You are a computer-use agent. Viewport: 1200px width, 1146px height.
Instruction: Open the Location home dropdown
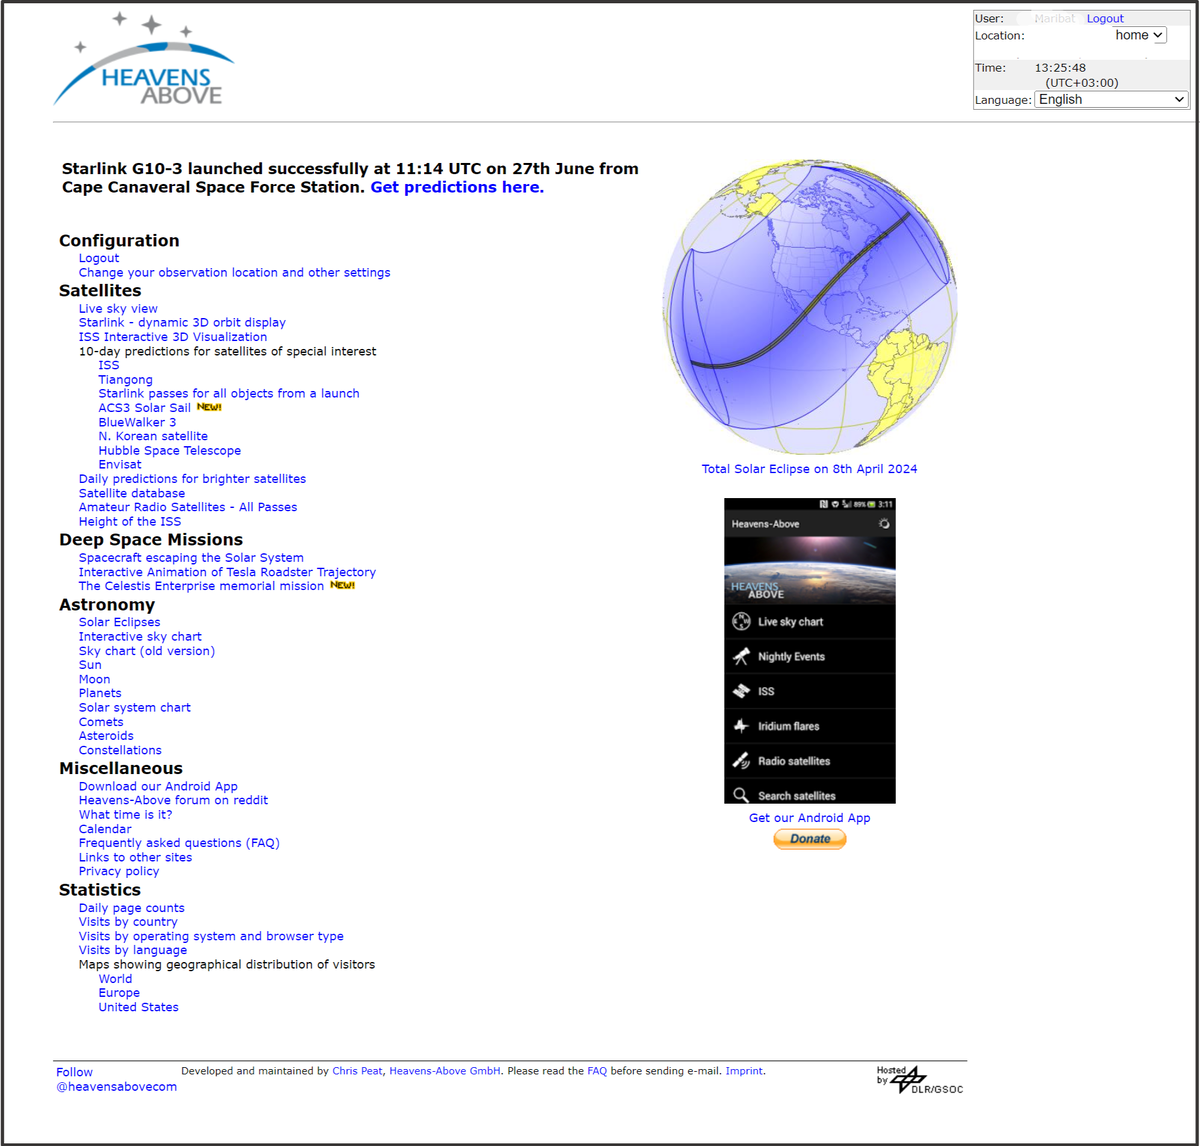(x=1140, y=35)
